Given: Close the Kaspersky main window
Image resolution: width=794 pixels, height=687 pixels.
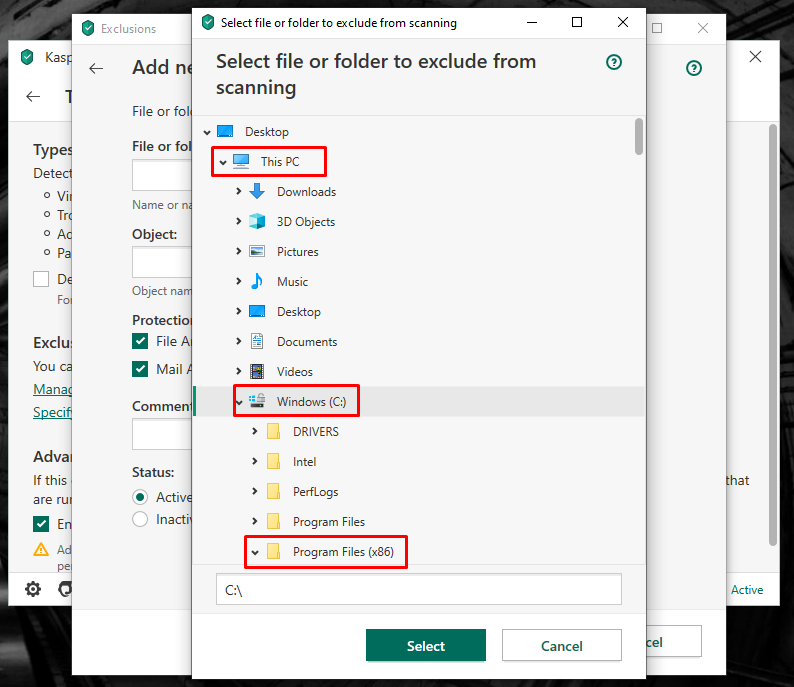Looking at the screenshot, I should (755, 56).
